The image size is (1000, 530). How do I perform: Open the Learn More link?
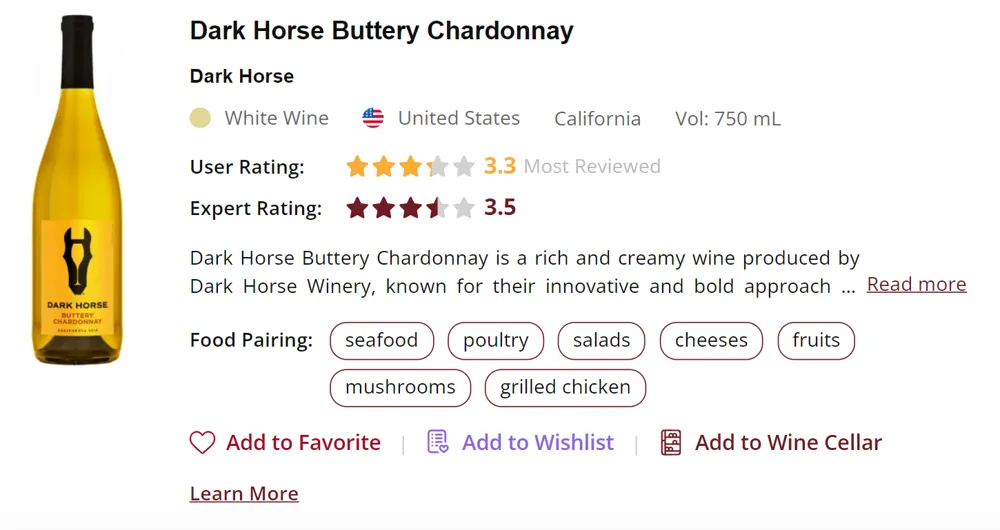[x=244, y=494]
